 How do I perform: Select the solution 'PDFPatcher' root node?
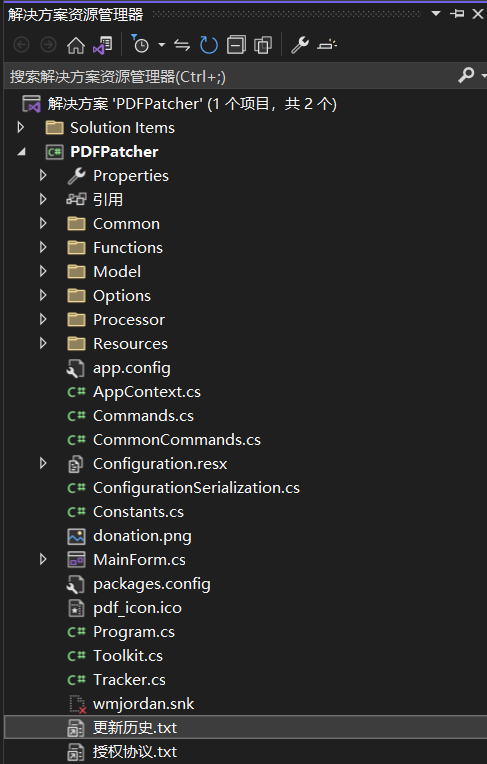click(x=192, y=104)
